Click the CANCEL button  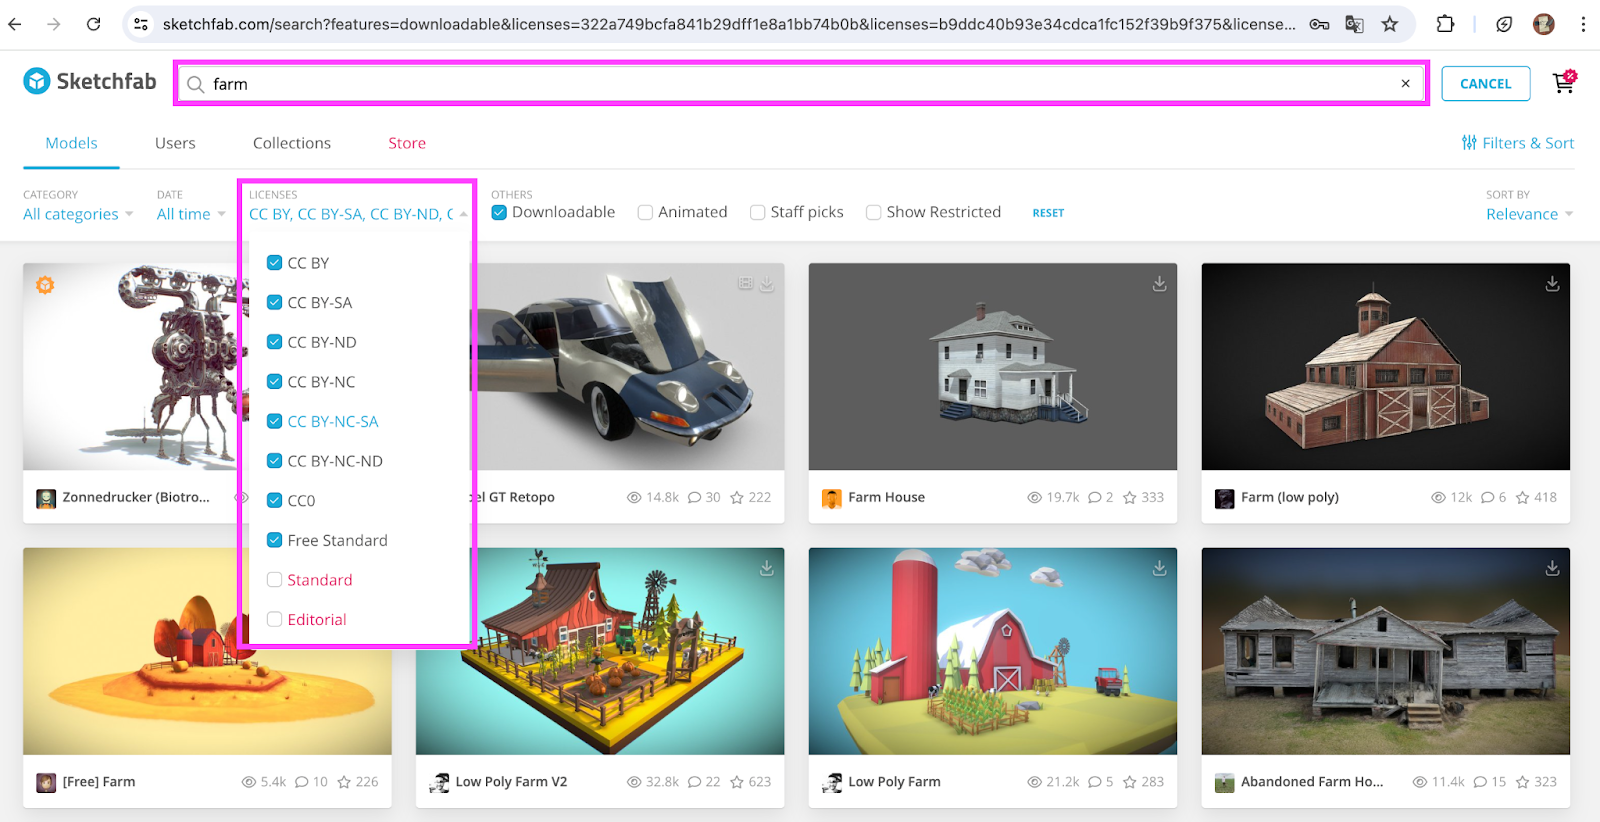pyautogui.click(x=1485, y=84)
